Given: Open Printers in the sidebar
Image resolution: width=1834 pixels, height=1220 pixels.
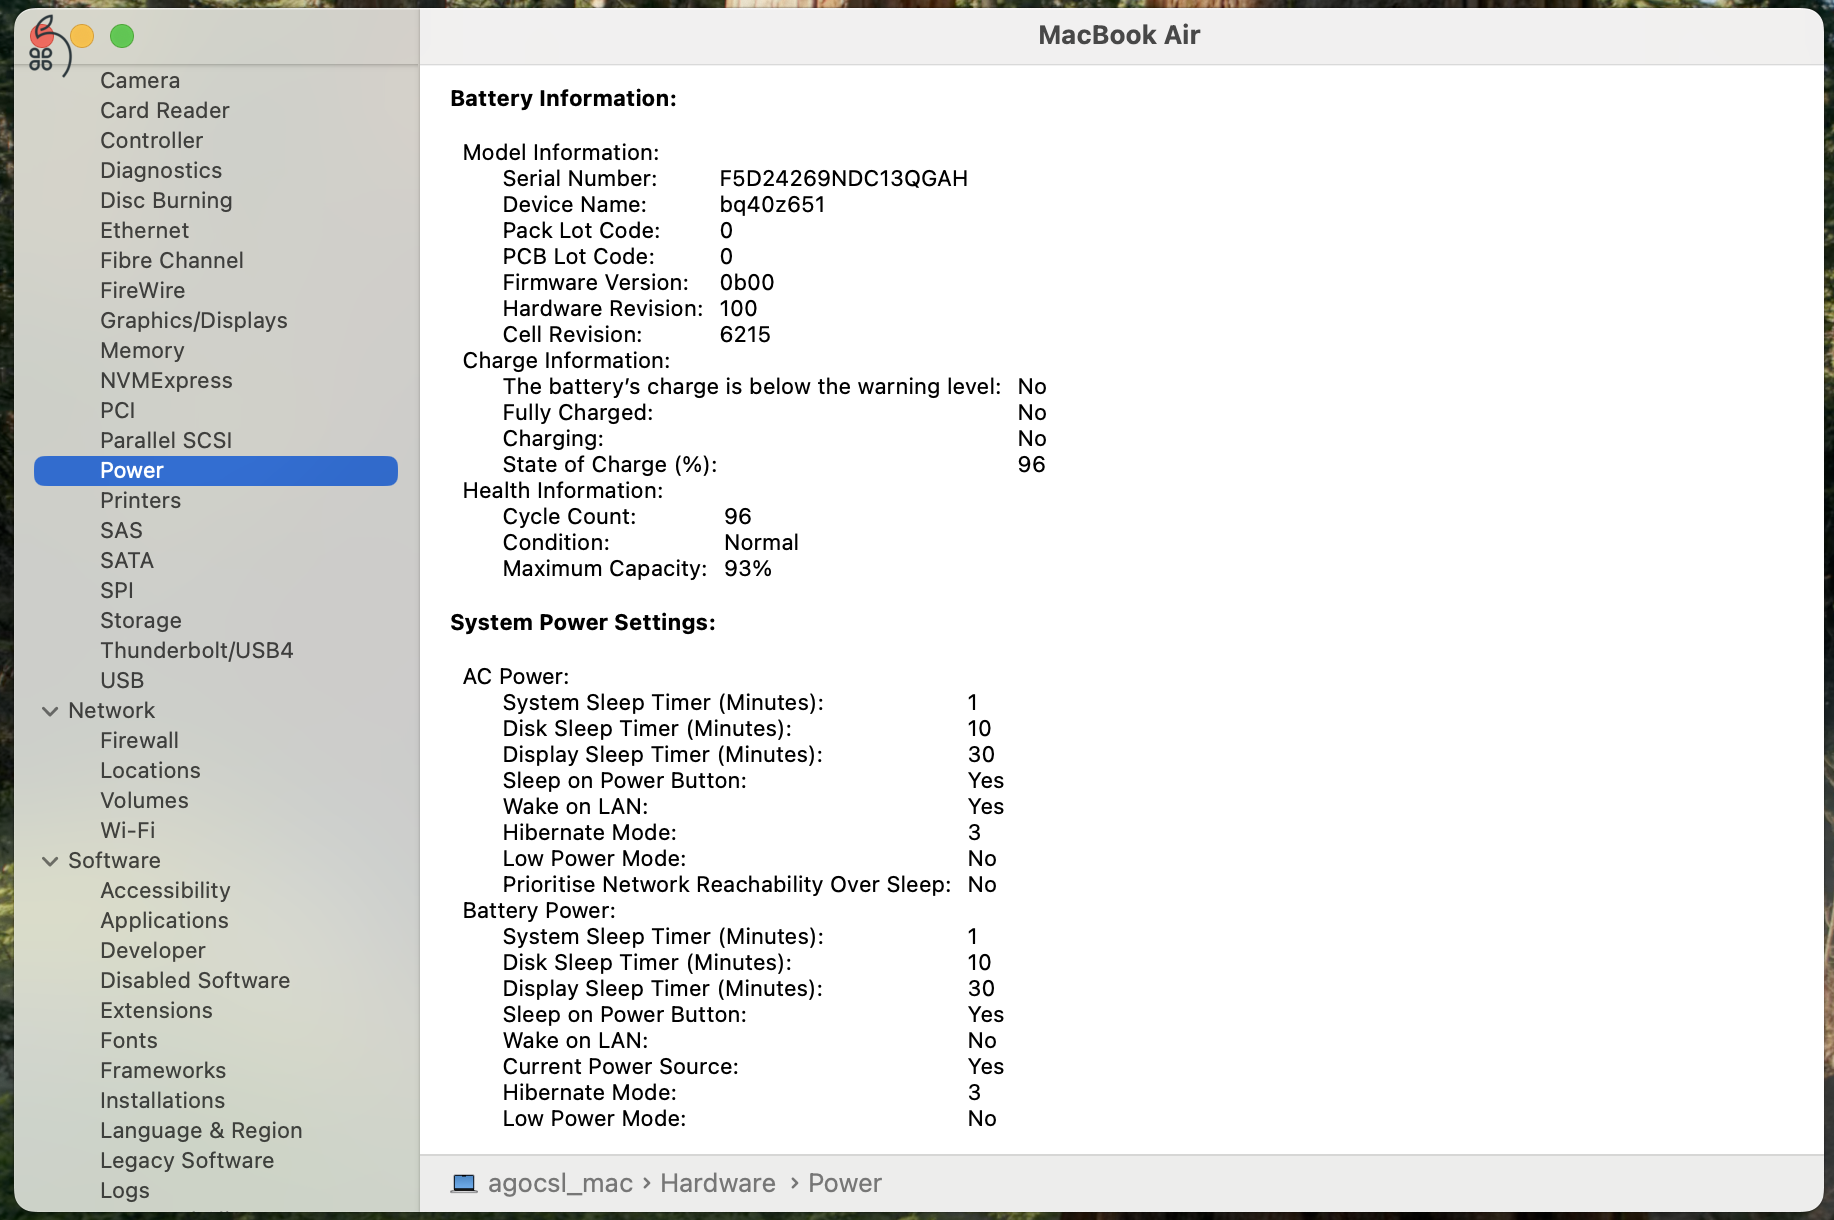Looking at the screenshot, I should point(140,500).
